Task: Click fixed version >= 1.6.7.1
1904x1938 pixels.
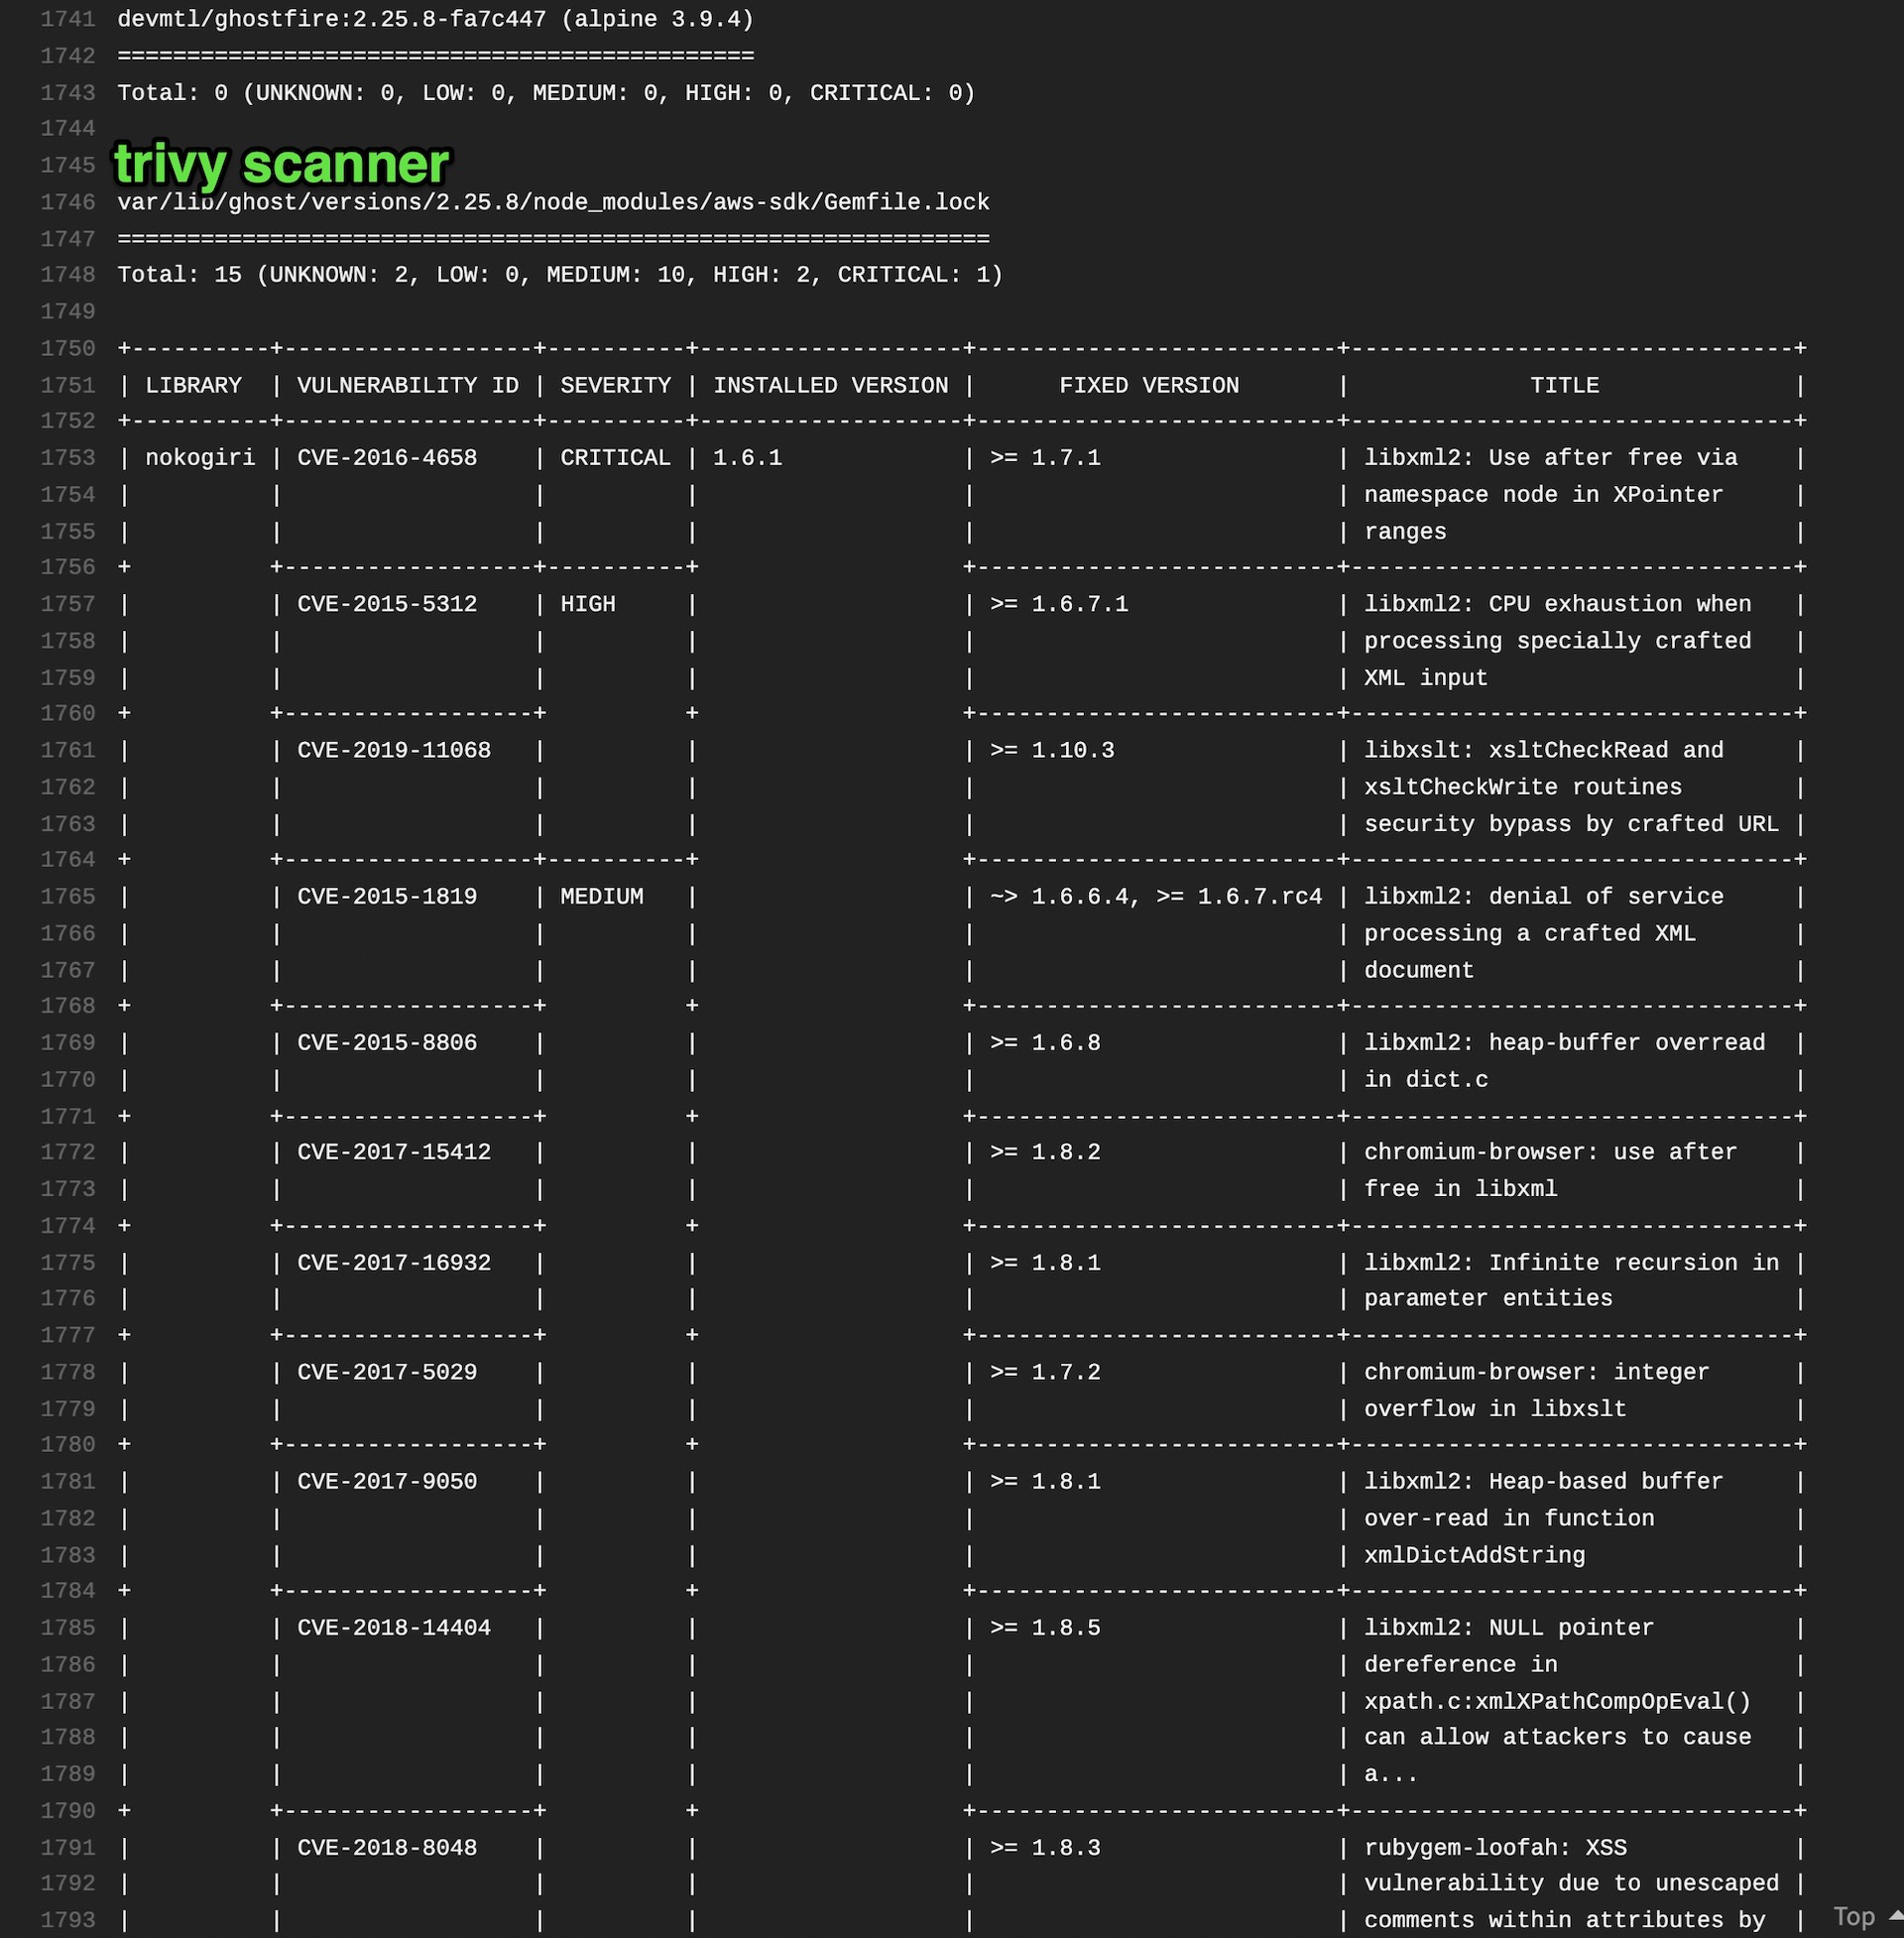Action: click(x=1059, y=604)
